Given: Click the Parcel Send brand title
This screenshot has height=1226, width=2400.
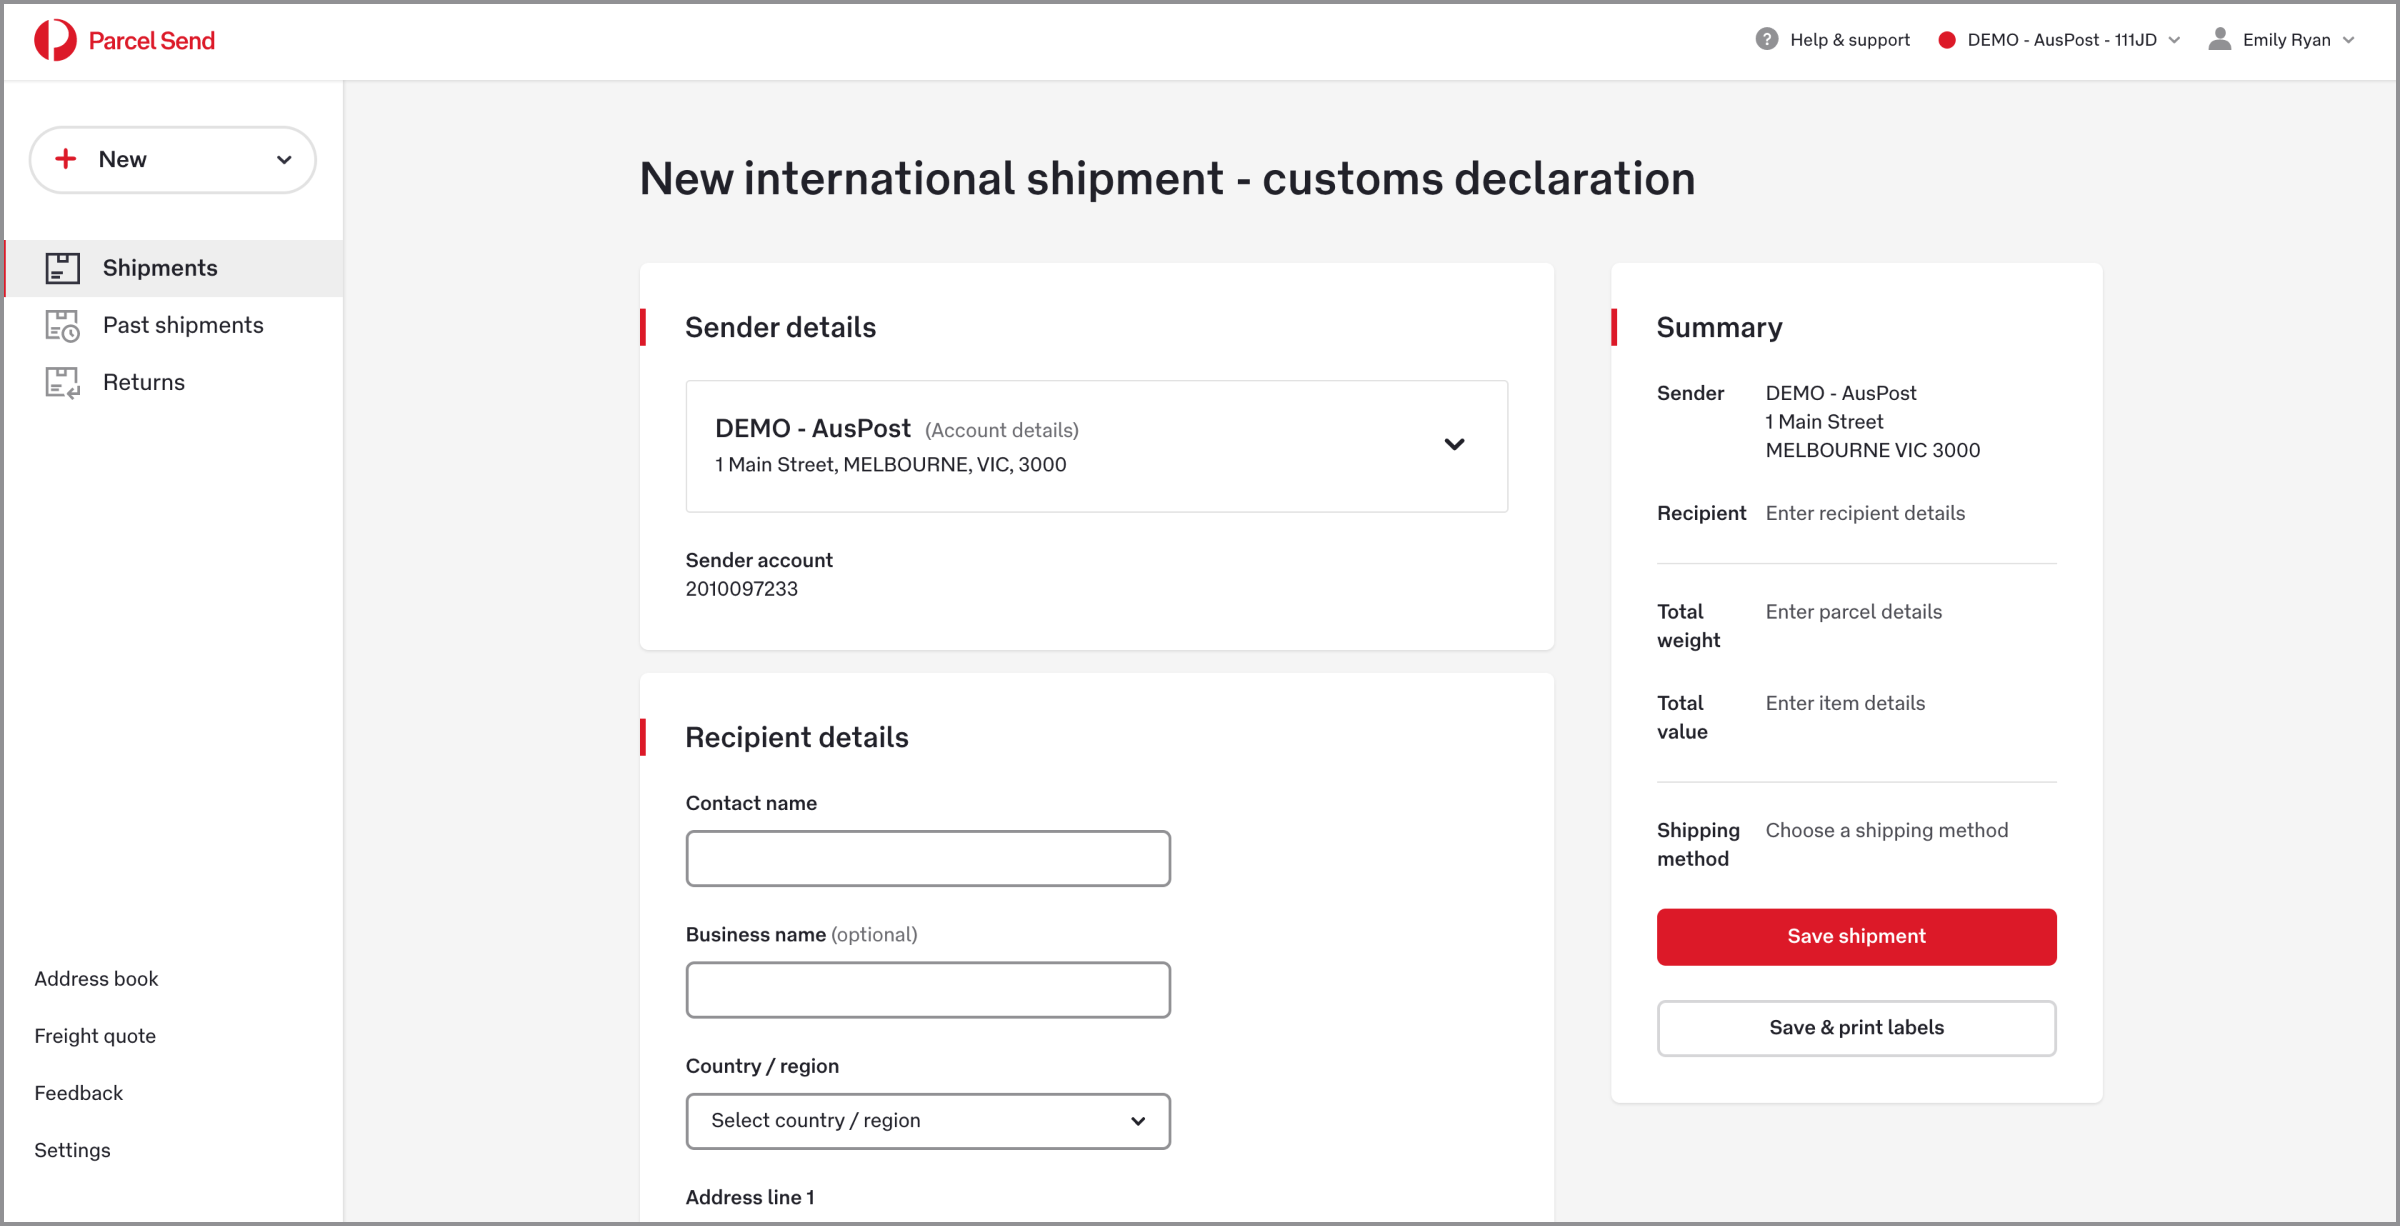Looking at the screenshot, I should tap(152, 41).
